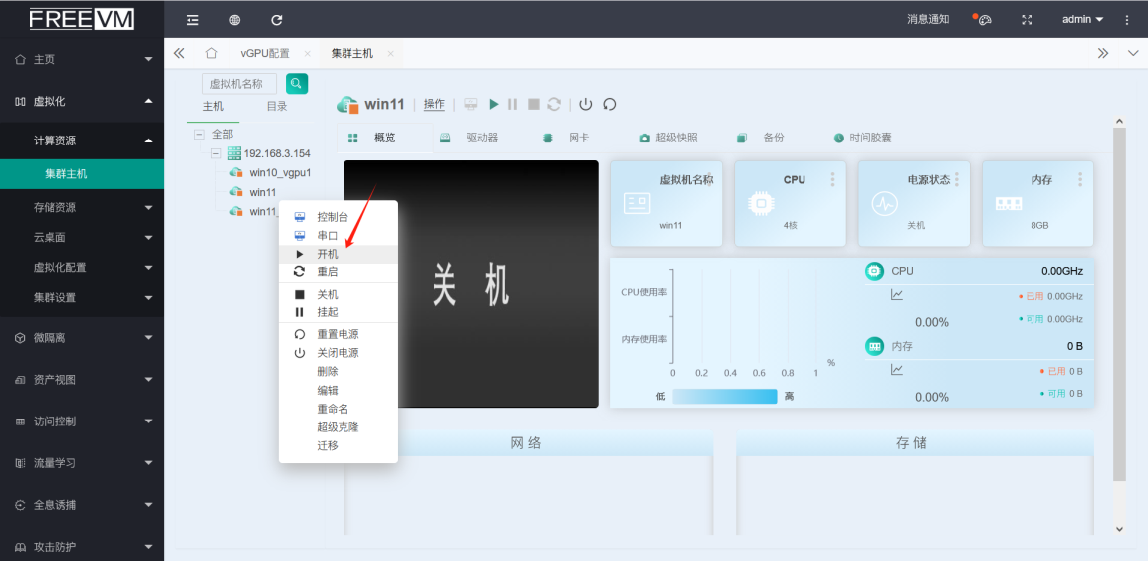
Task: Expand the 存储资源 sidebar menu
Action: tap(82, 207)
